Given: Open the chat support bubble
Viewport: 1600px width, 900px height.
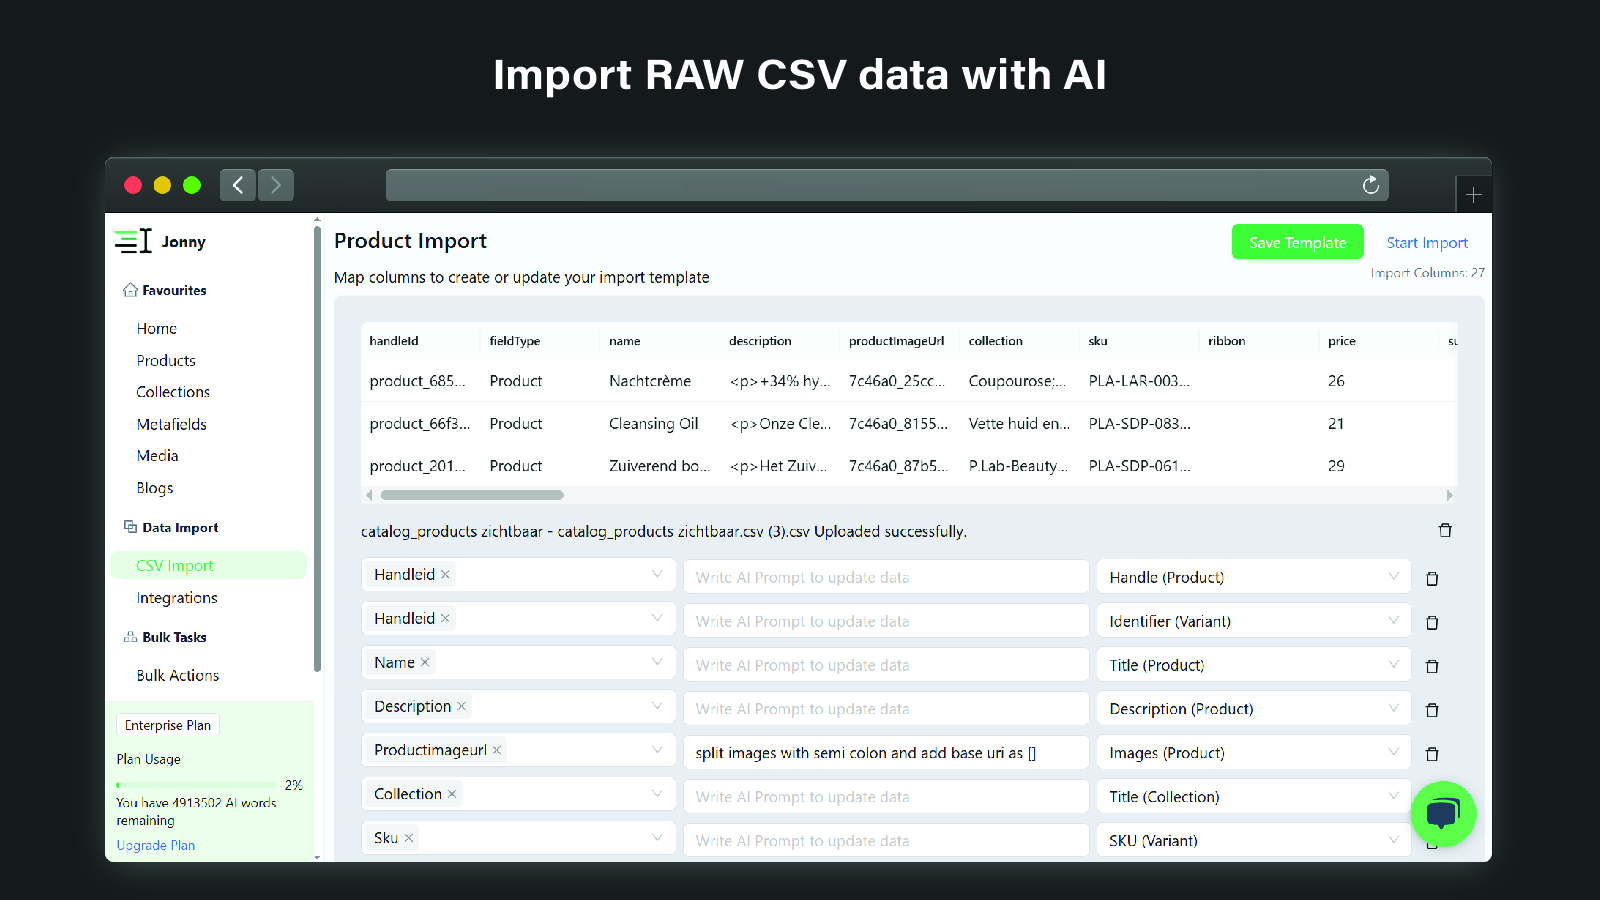Looking at the screenshot, I should 1442,814.
